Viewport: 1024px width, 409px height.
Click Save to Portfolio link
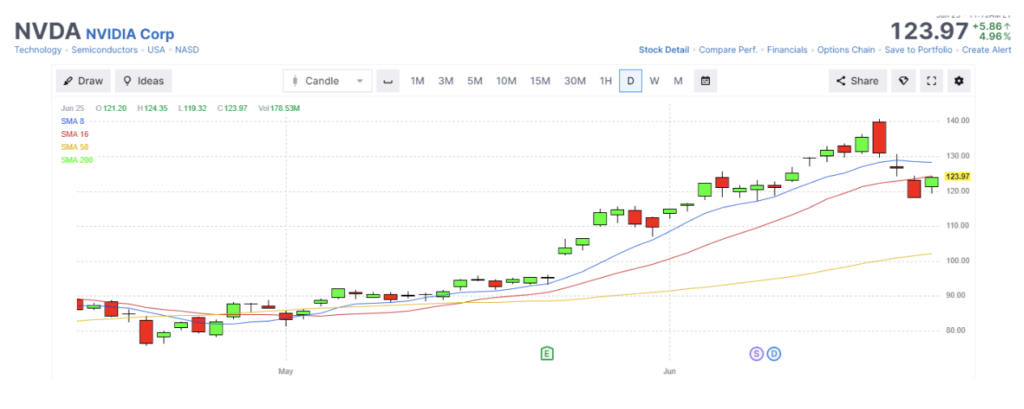[x=918, y=50]
